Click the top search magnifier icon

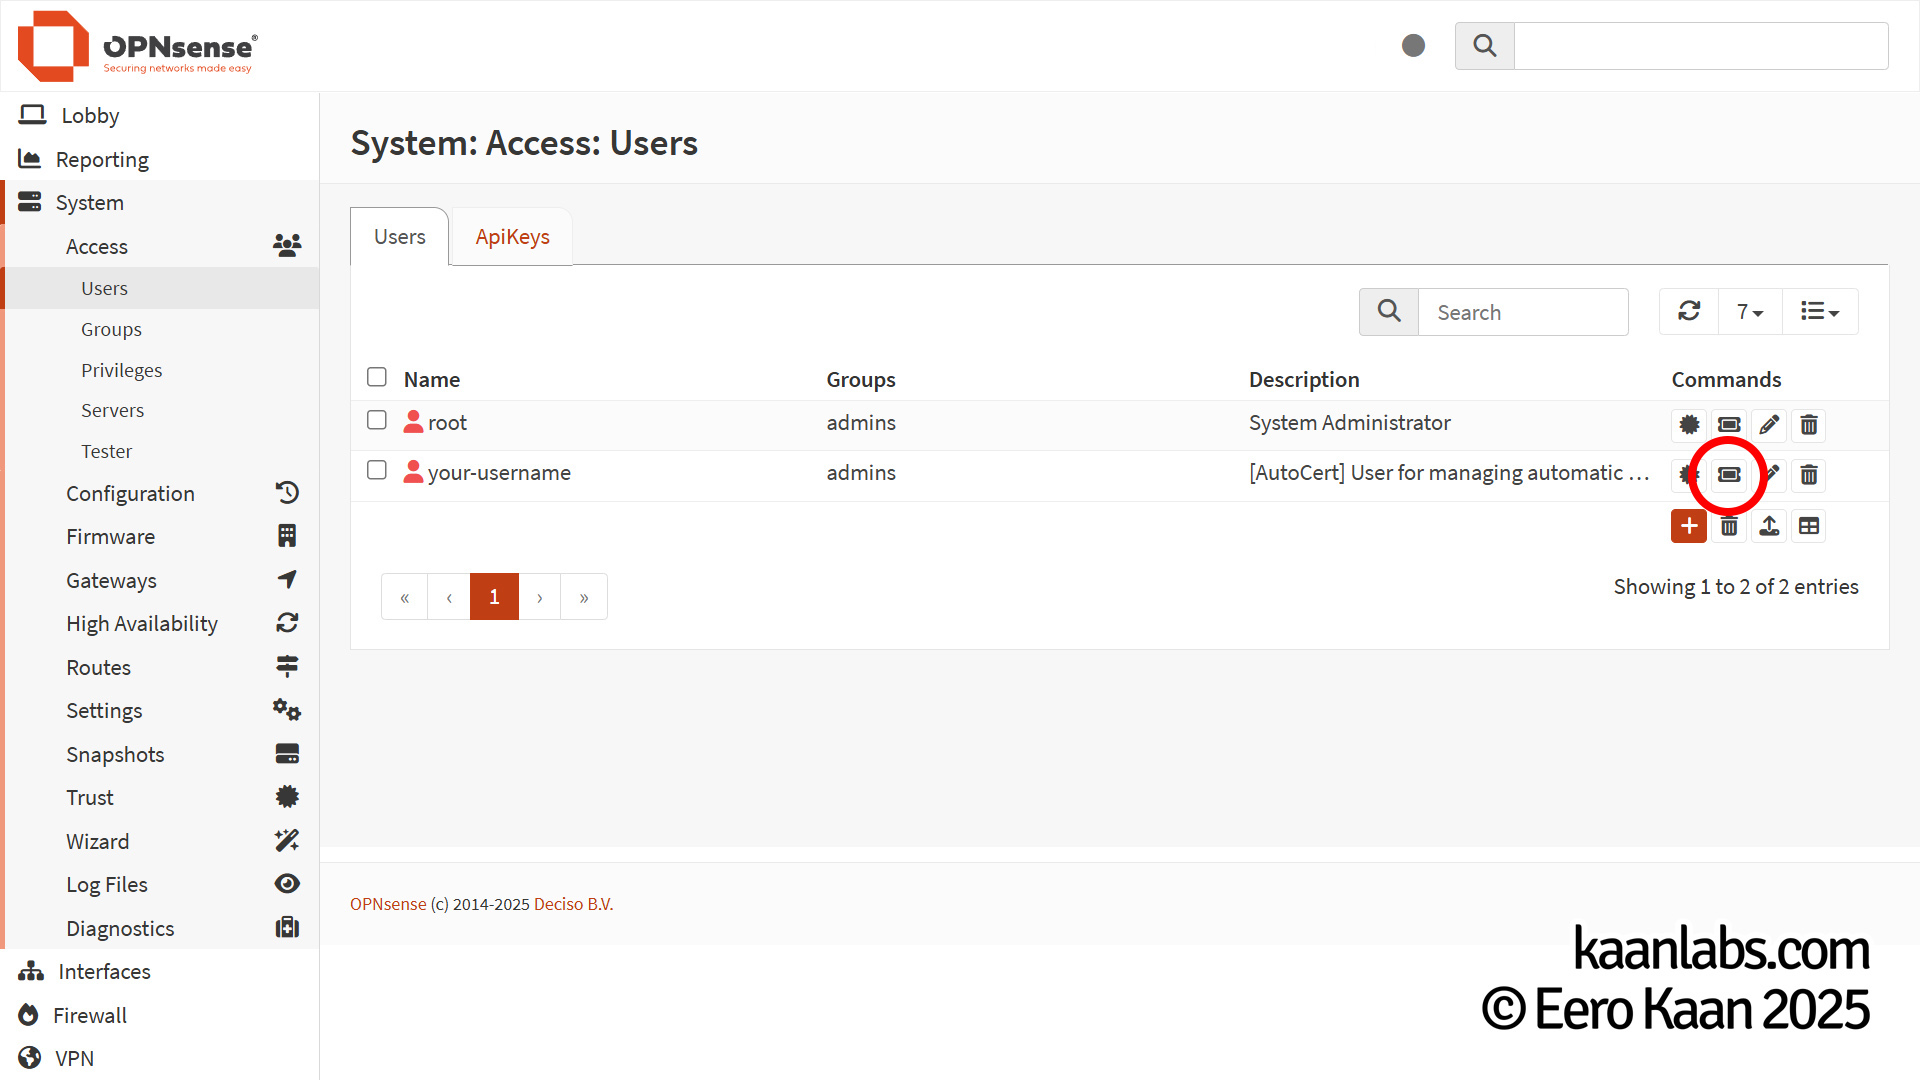pyautogui.click(x=1485, y=46)
